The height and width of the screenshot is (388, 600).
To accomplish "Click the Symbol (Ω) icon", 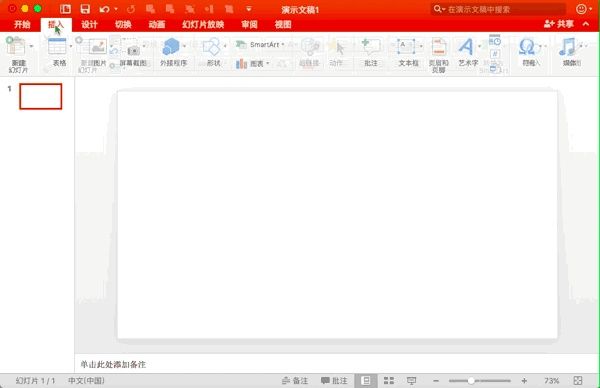I will (x=527, y=47).
